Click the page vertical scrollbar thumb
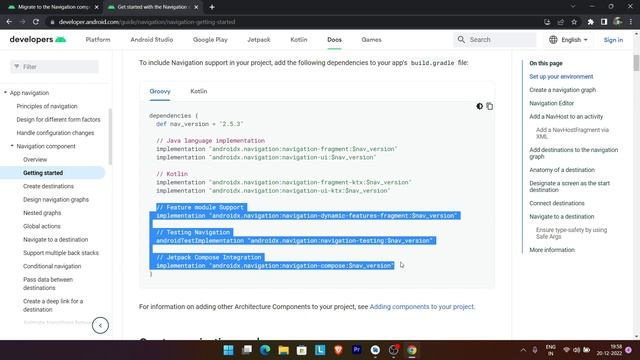The width and height of the screenshot is (640, 360). pos(636,63)
